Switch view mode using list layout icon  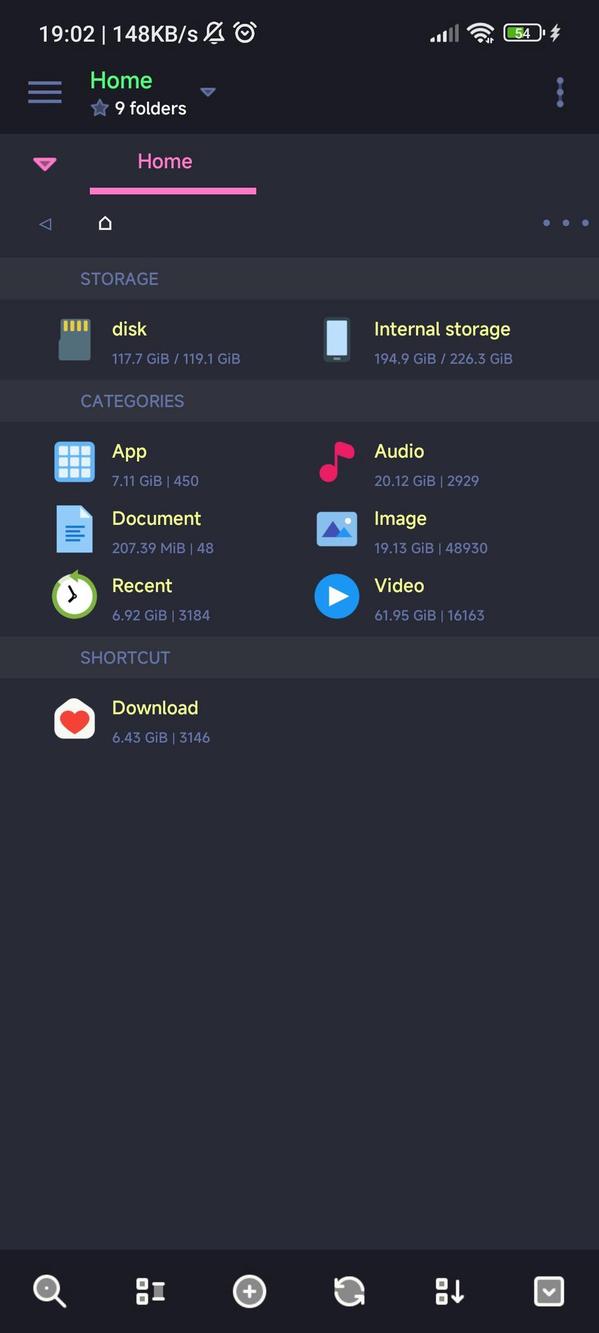point(150,1291)
